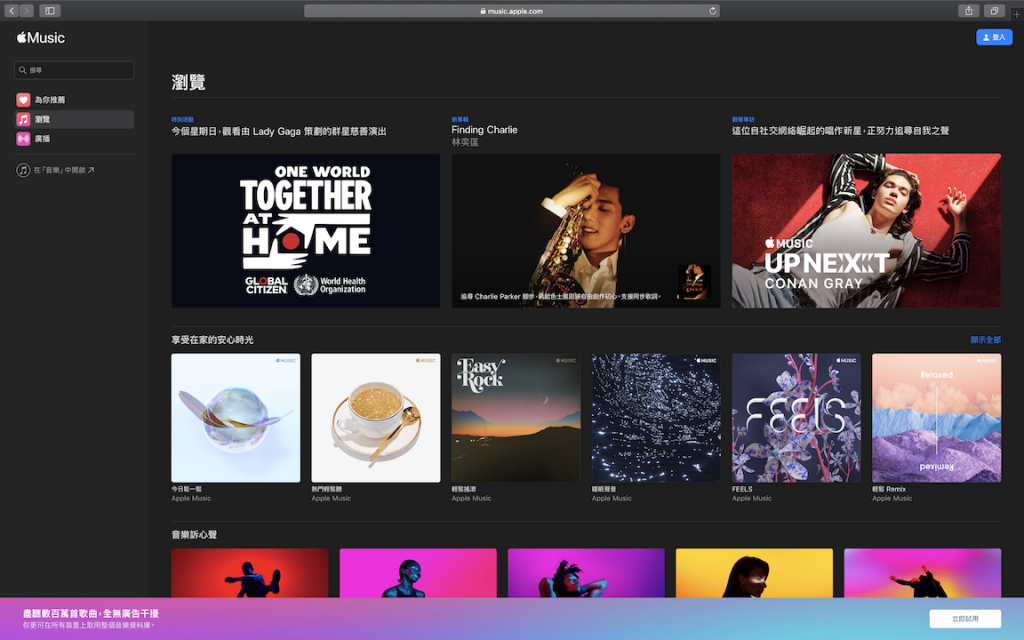This screenshot has width=1024, height=640.
Task: Show the Safari tab overview
Action: [x=994, y=10]
